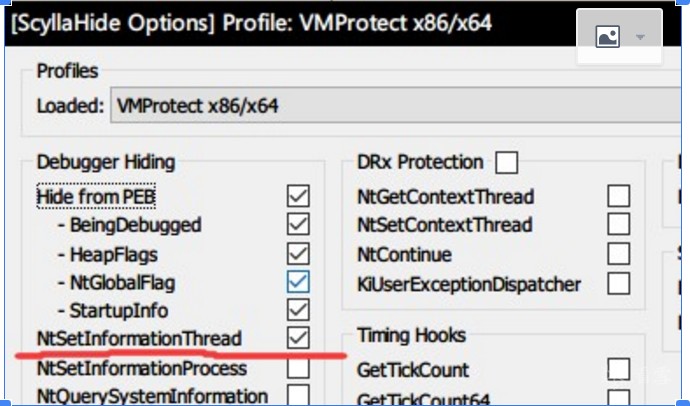The width and height of the screenshot is (690, 406).
Task: Enable the GetTickCount64 checkbox
Action: click(x=619, y=399)
